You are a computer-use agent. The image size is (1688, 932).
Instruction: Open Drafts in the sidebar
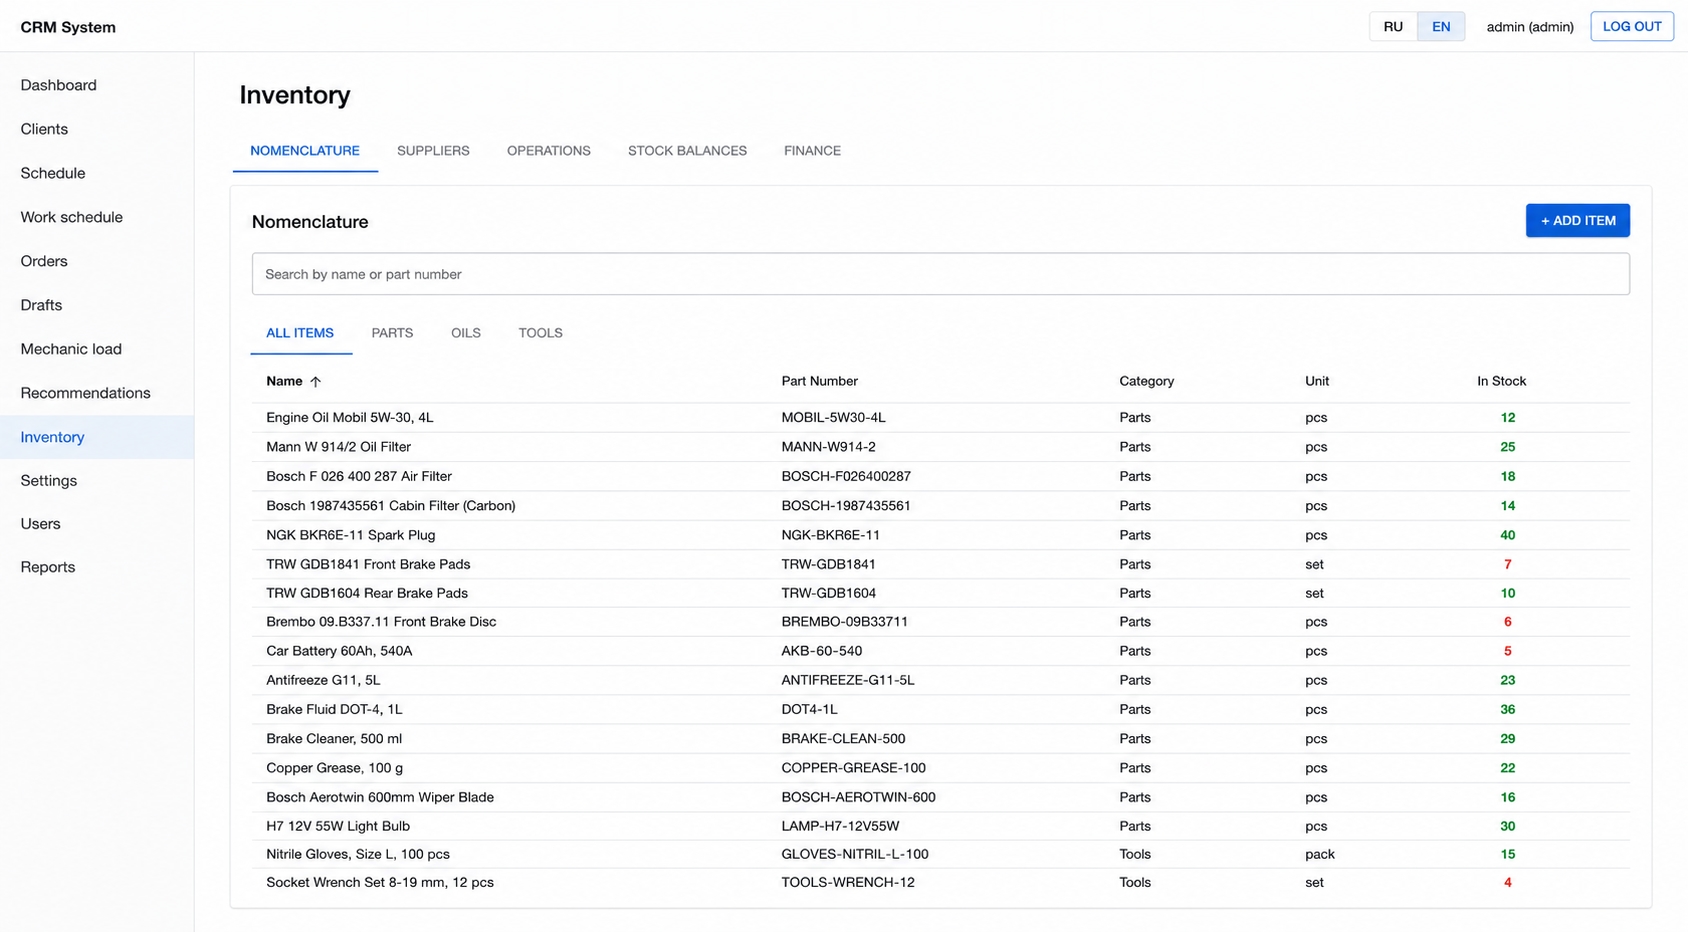tap(97, 305)
